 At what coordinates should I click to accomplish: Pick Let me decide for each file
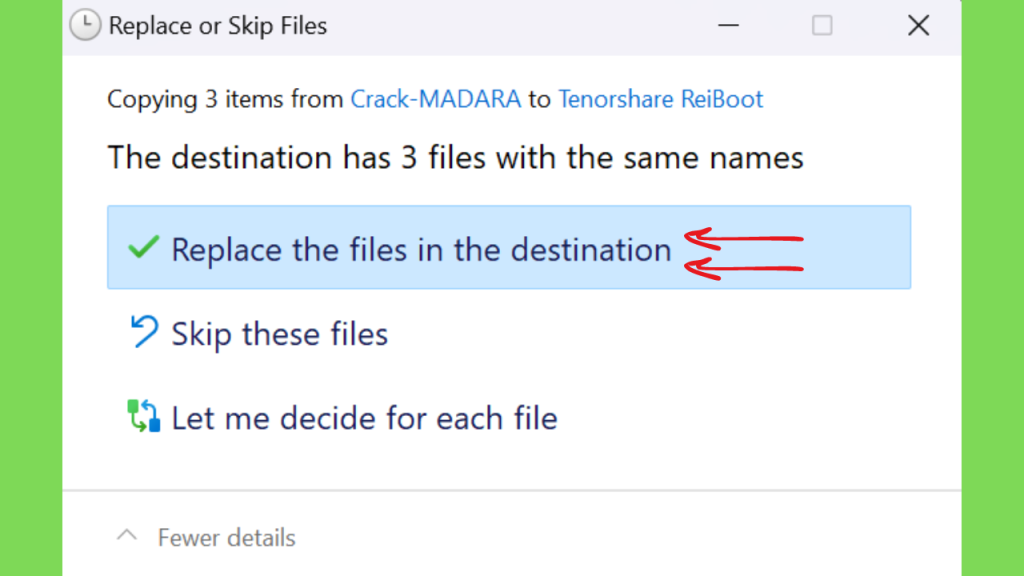pyautogui.click(x=364, y=418)
